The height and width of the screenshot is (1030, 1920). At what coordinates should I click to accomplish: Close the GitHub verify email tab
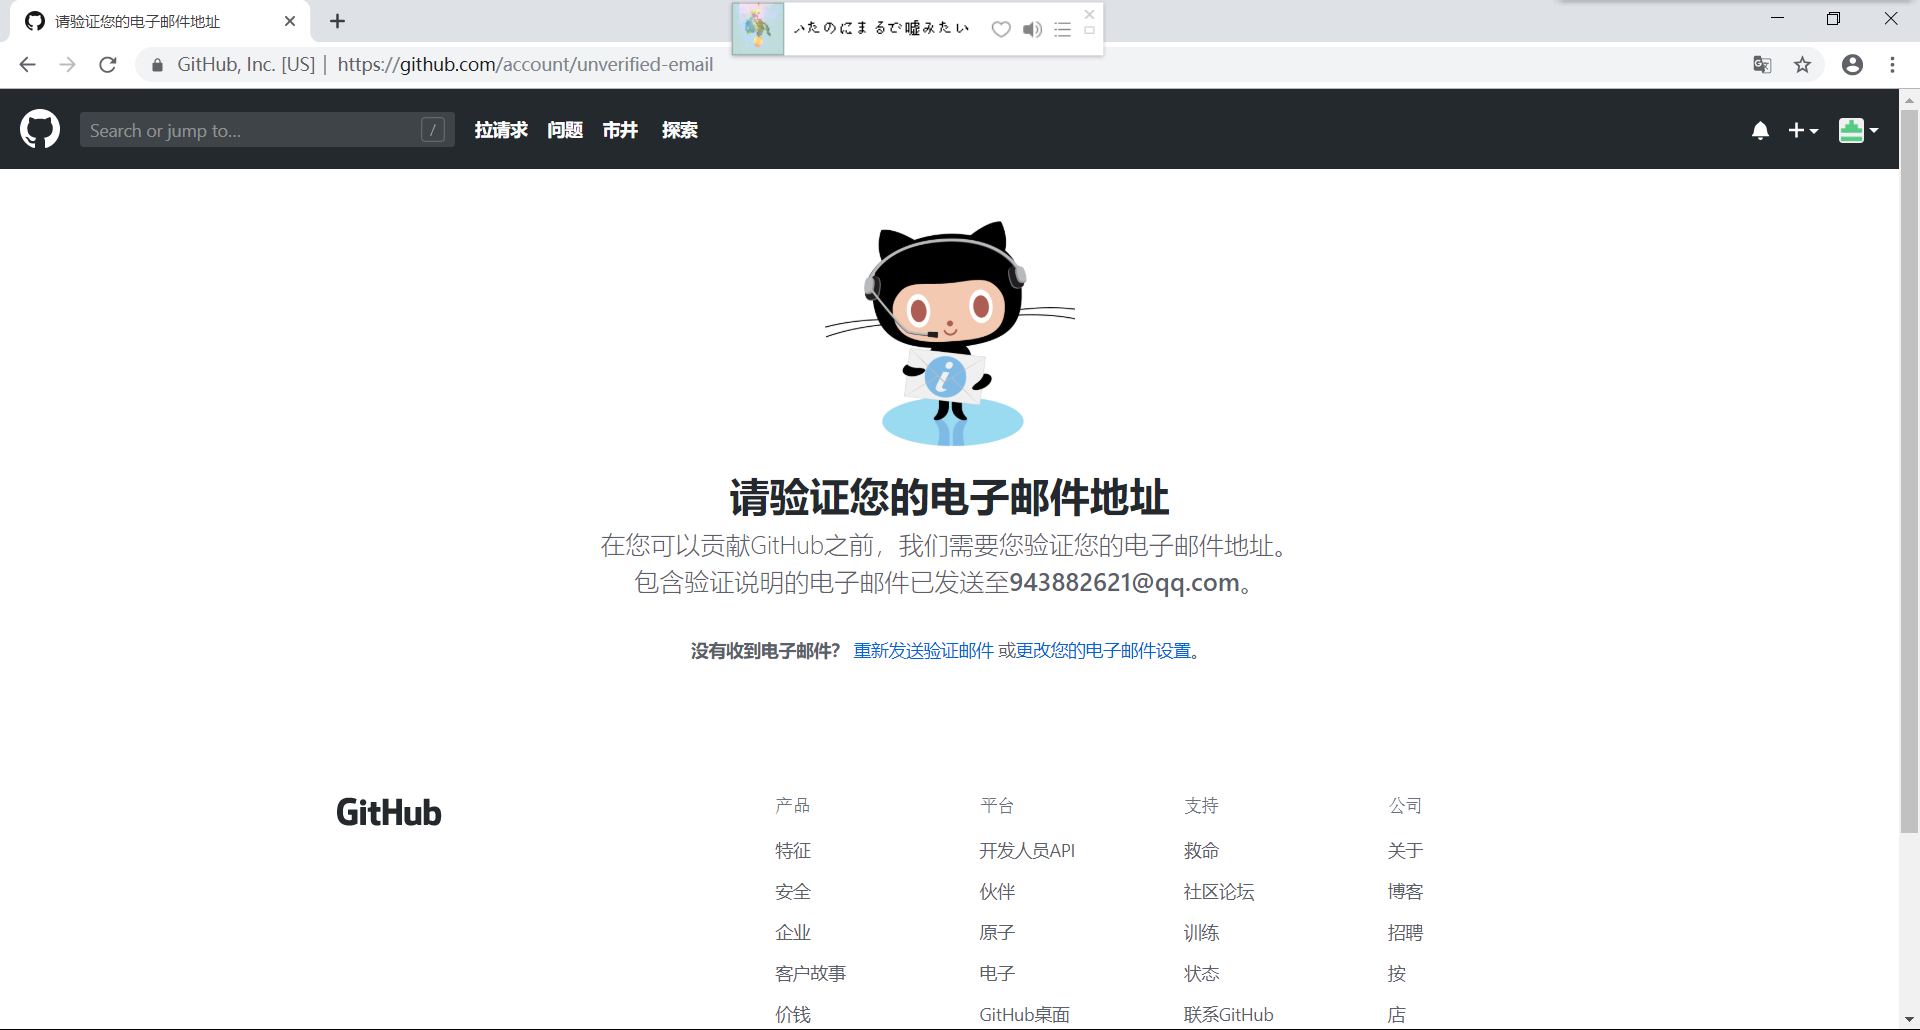click(x=290, y=21)
